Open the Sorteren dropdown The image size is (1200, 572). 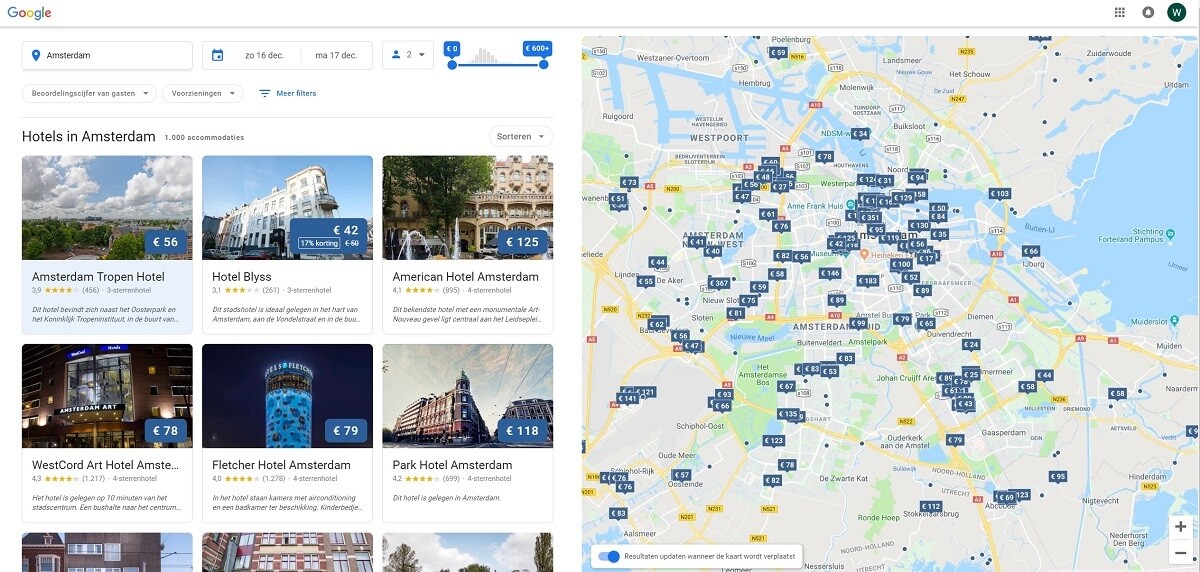[x=520, y=136]
